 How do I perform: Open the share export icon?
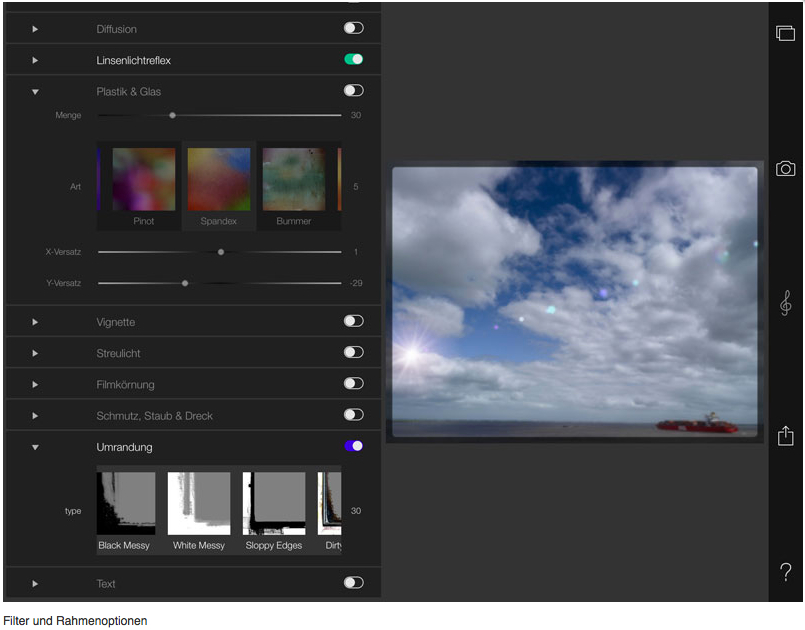tap(785, 436)
